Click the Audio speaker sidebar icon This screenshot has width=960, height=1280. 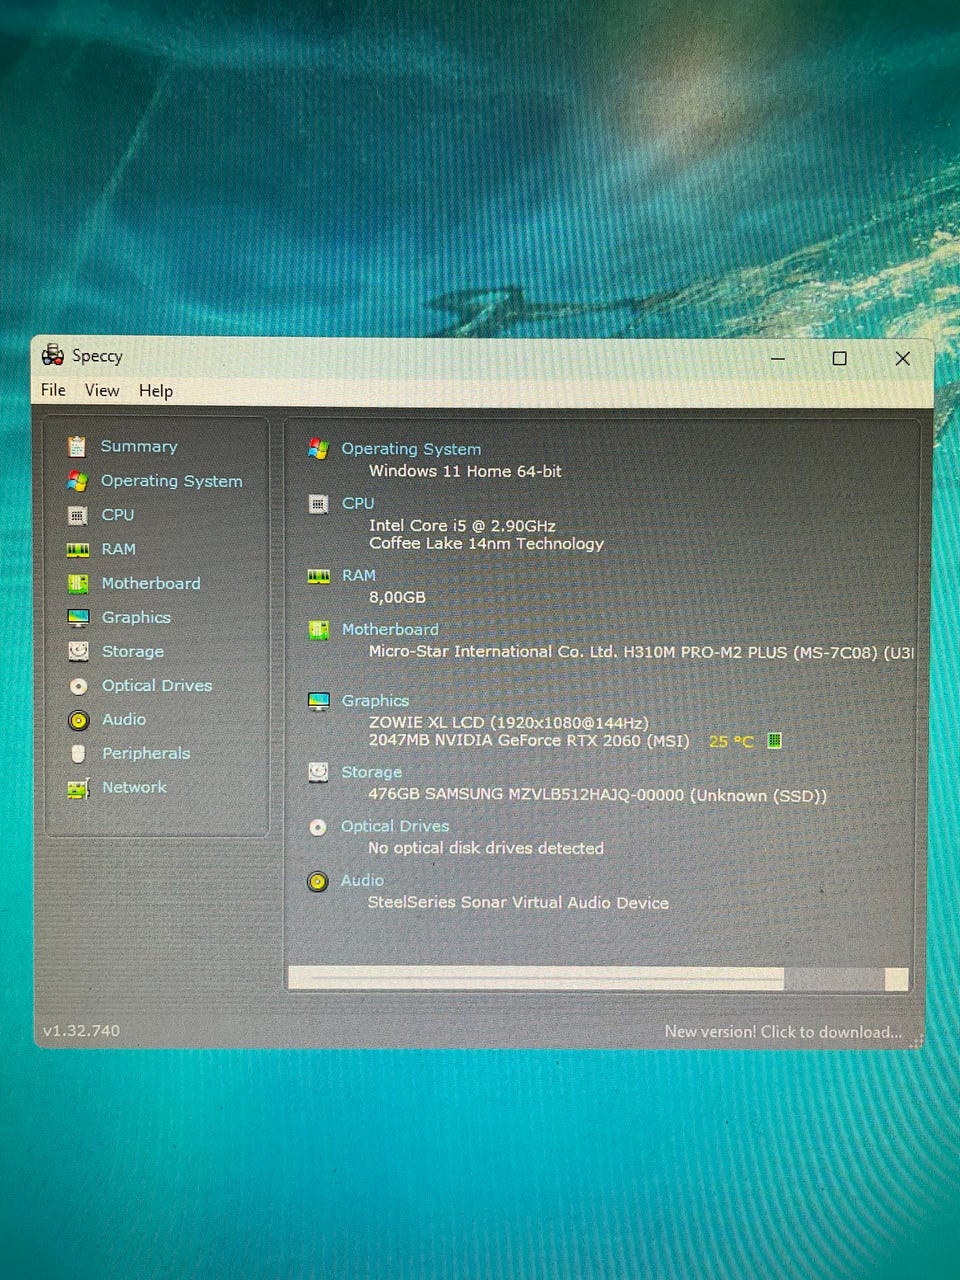coord(79,720)
